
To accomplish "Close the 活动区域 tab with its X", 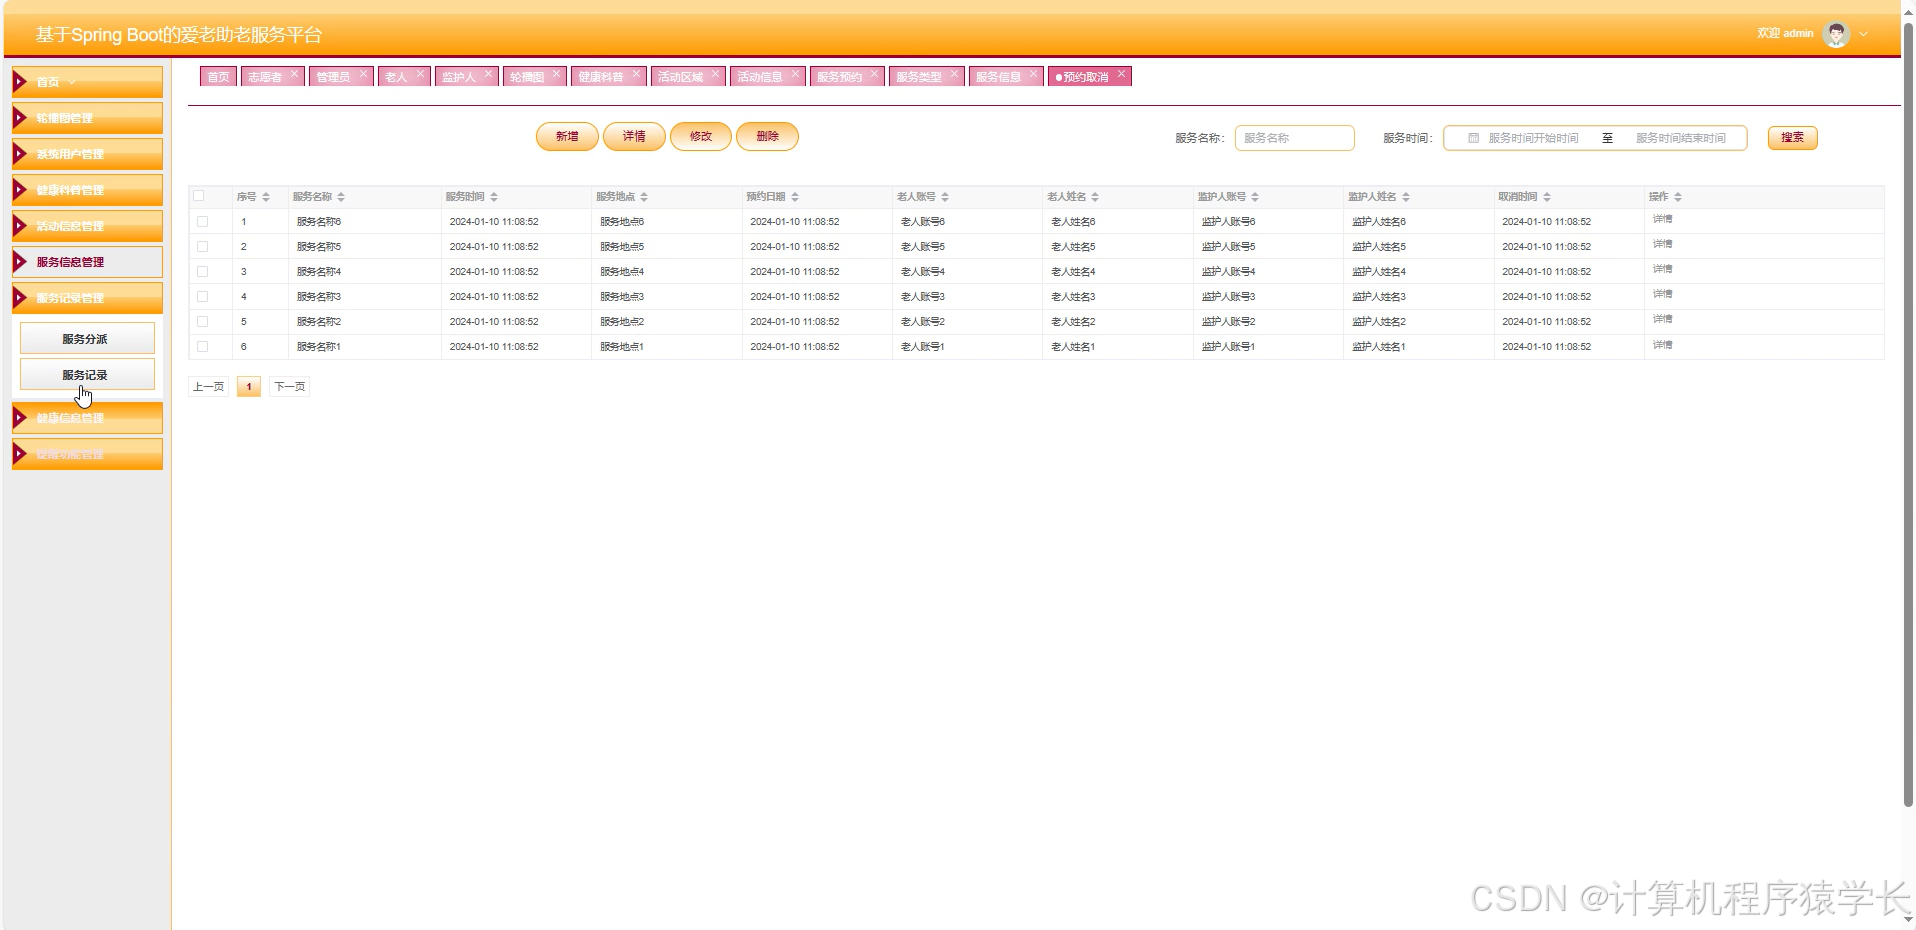I will point(715,74).
